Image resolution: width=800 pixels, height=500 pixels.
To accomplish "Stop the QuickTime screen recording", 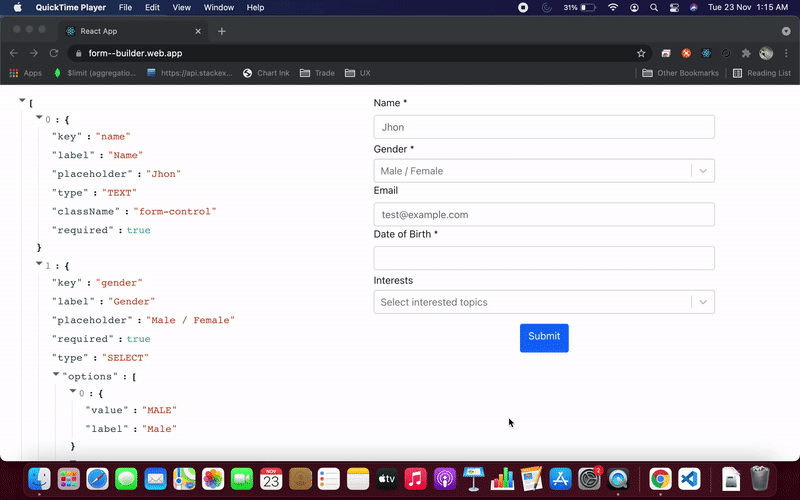I will pos(523,8).
